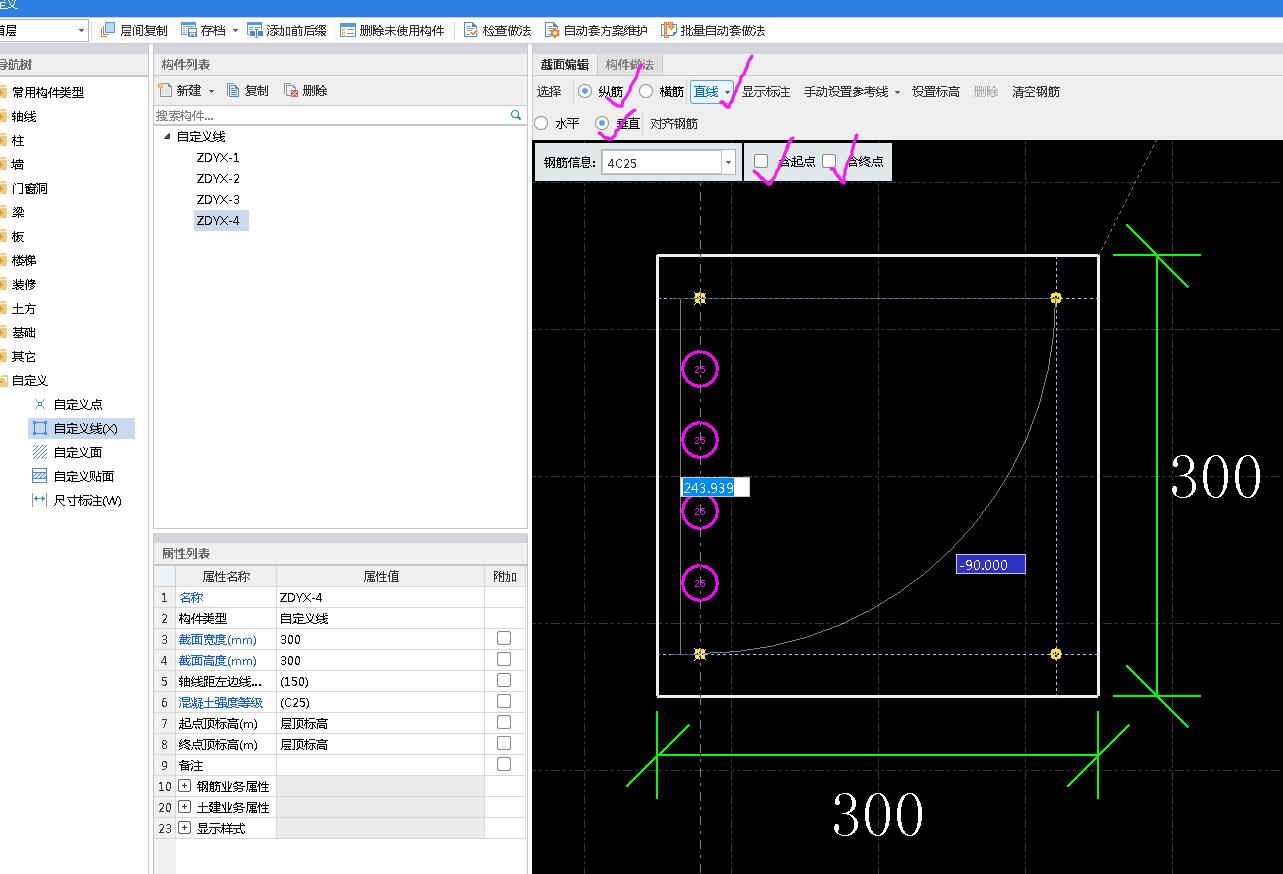Screen dimensions: 1283x874
Task: Click the 轴线距左边线 value (150)
Action: (380, 681)
